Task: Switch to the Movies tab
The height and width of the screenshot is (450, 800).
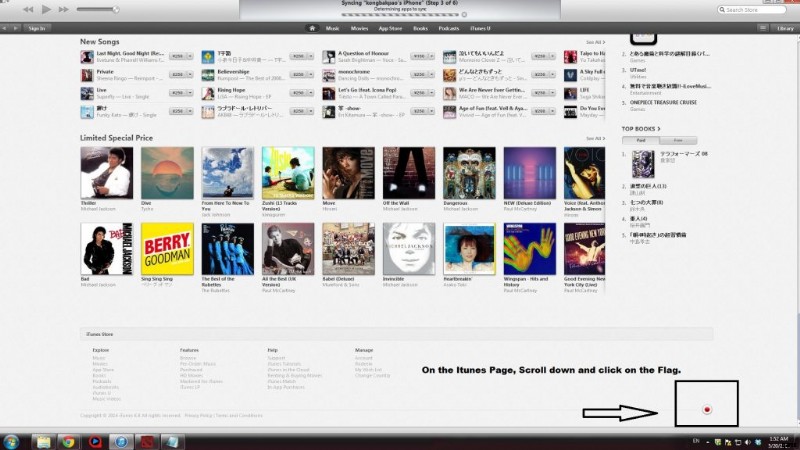Action: [359, 28]
